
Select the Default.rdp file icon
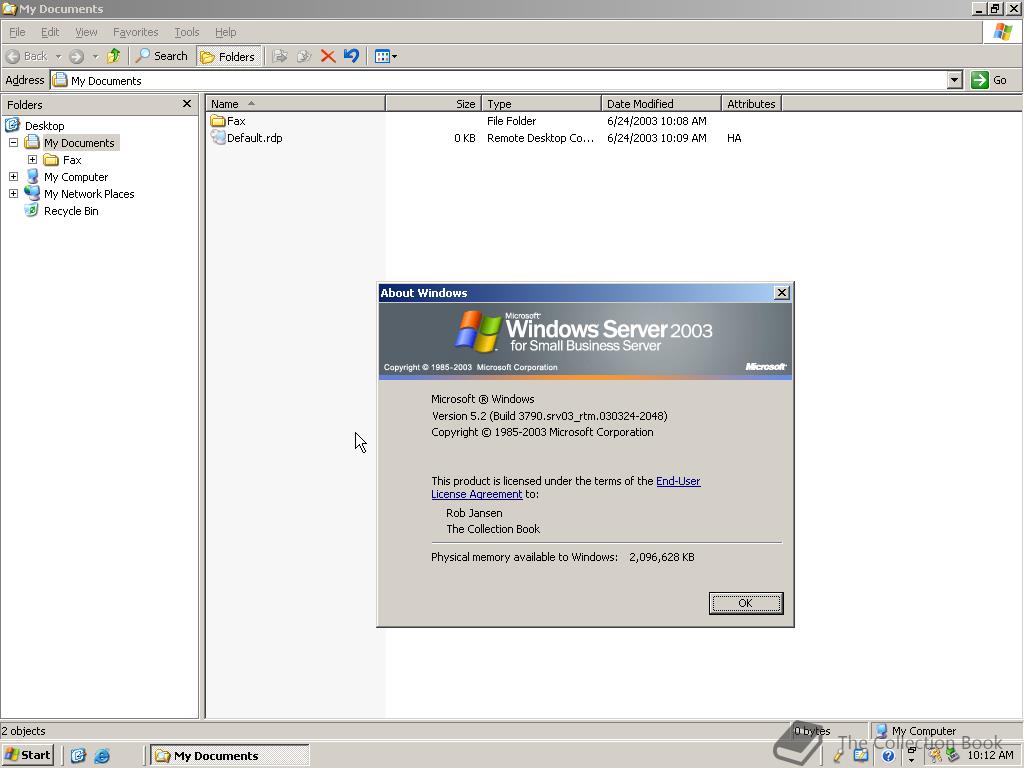(x=218, y=138)
